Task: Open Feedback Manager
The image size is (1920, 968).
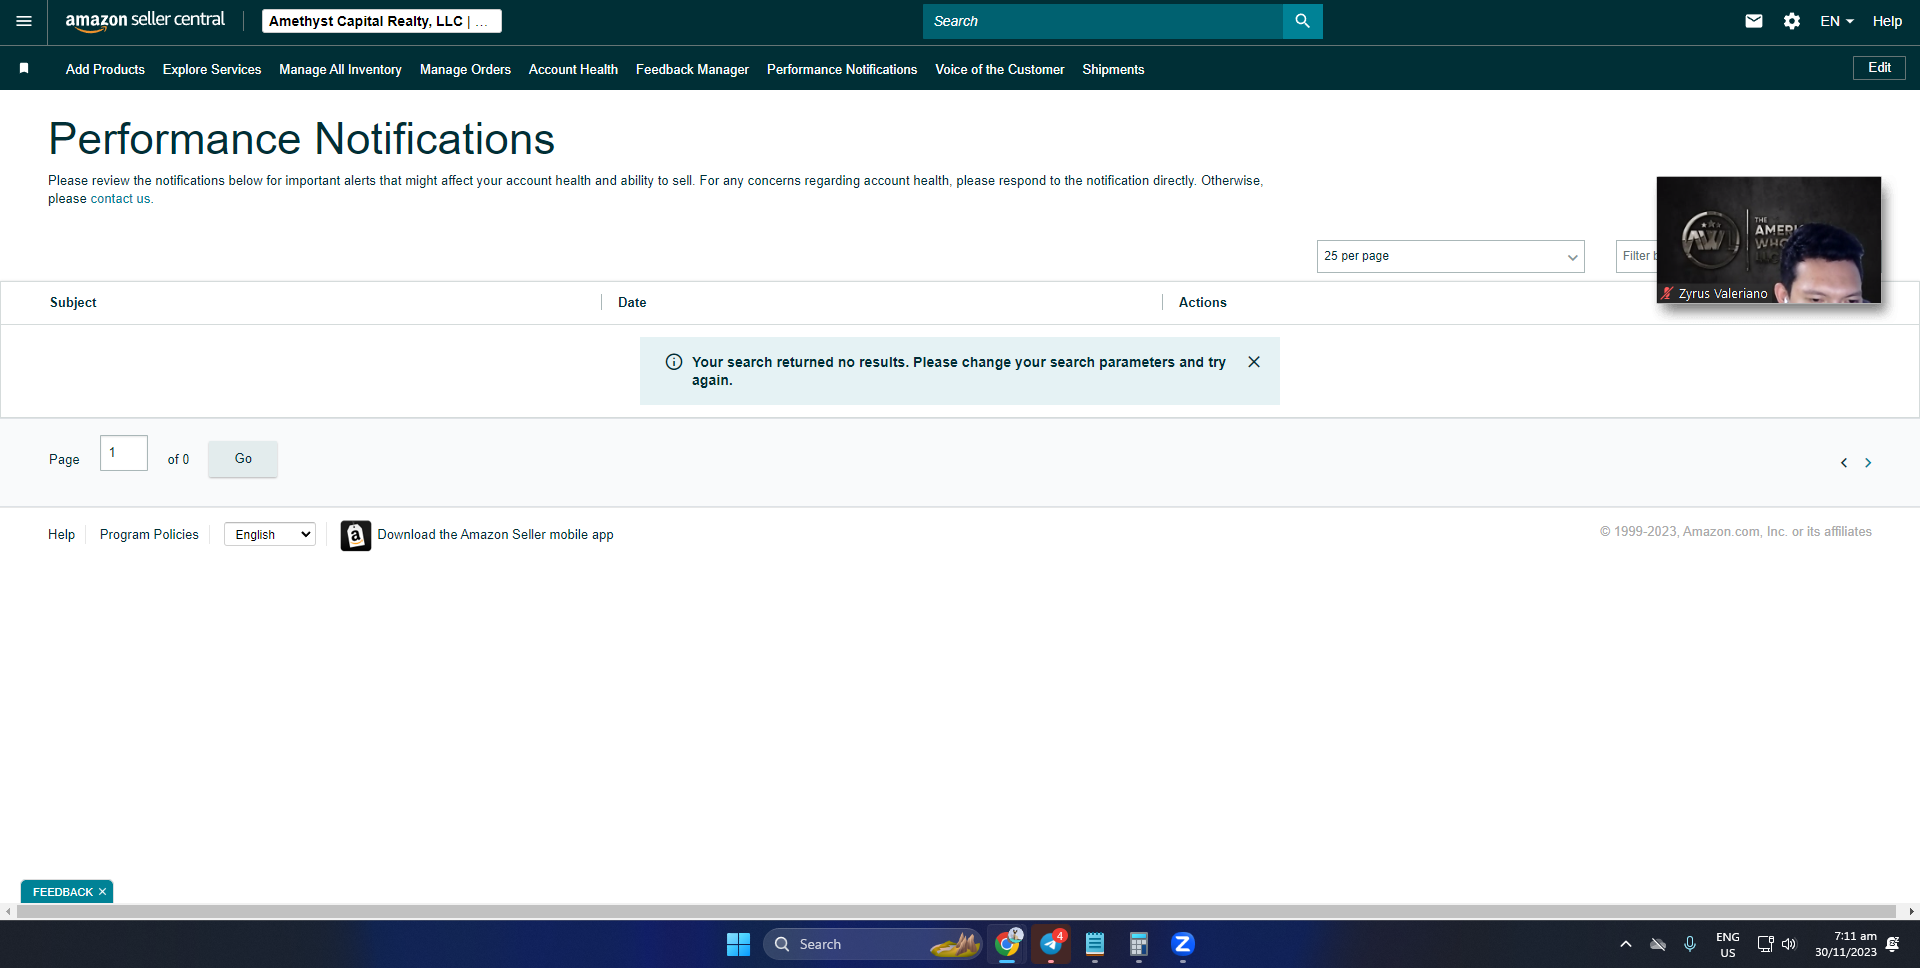Action: pos(692,69)
